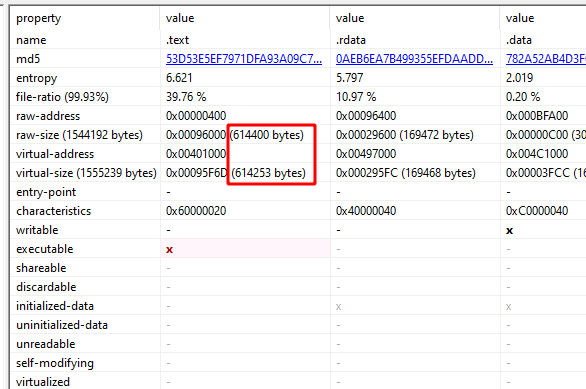This screenshot has height=389, width=586.
Task: Select the 'entropy' property label
Action: tap(37, 78)
